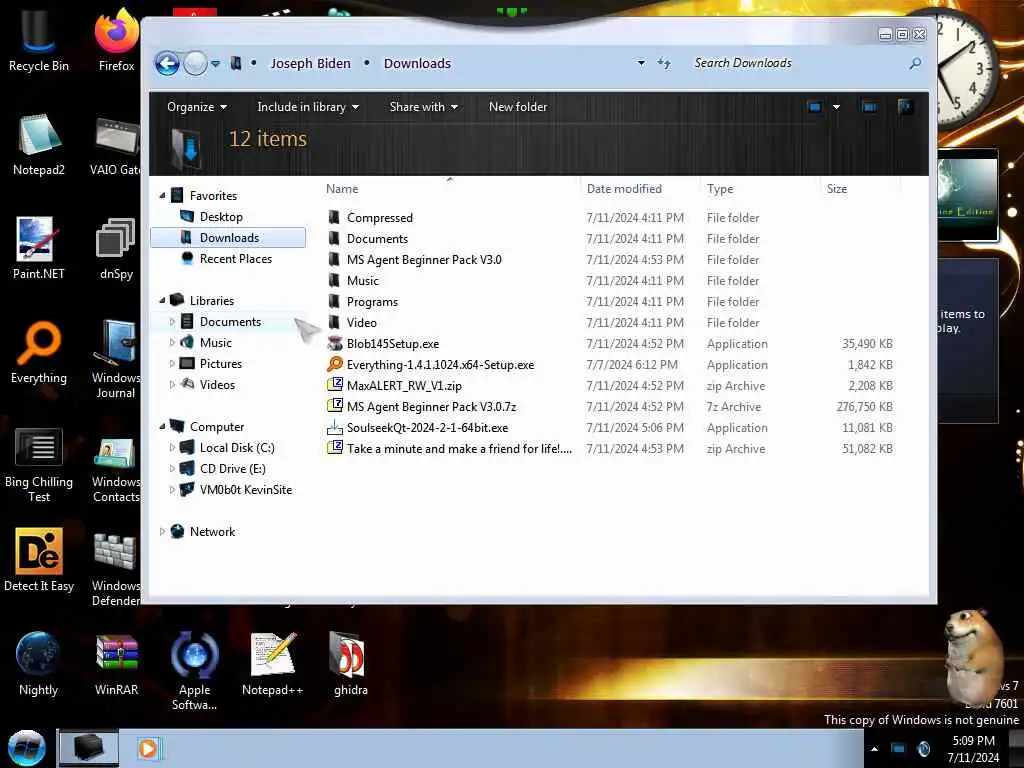The width and height of the screenshot is (1024, 768).
Task: Click the greyed Forward navigation button
Action: point(195,63)
